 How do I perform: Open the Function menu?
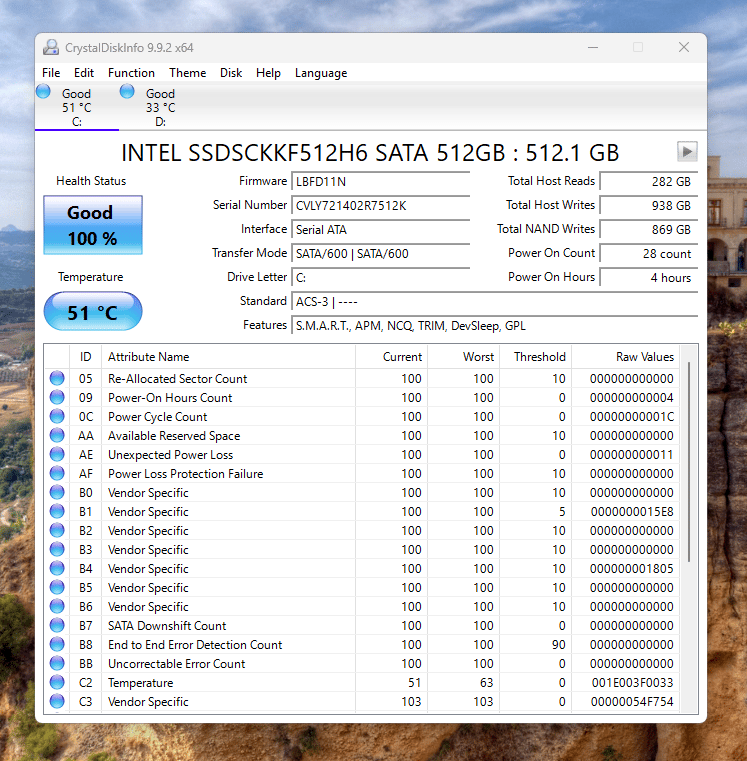pyautogui.click(x=131, y=73)
